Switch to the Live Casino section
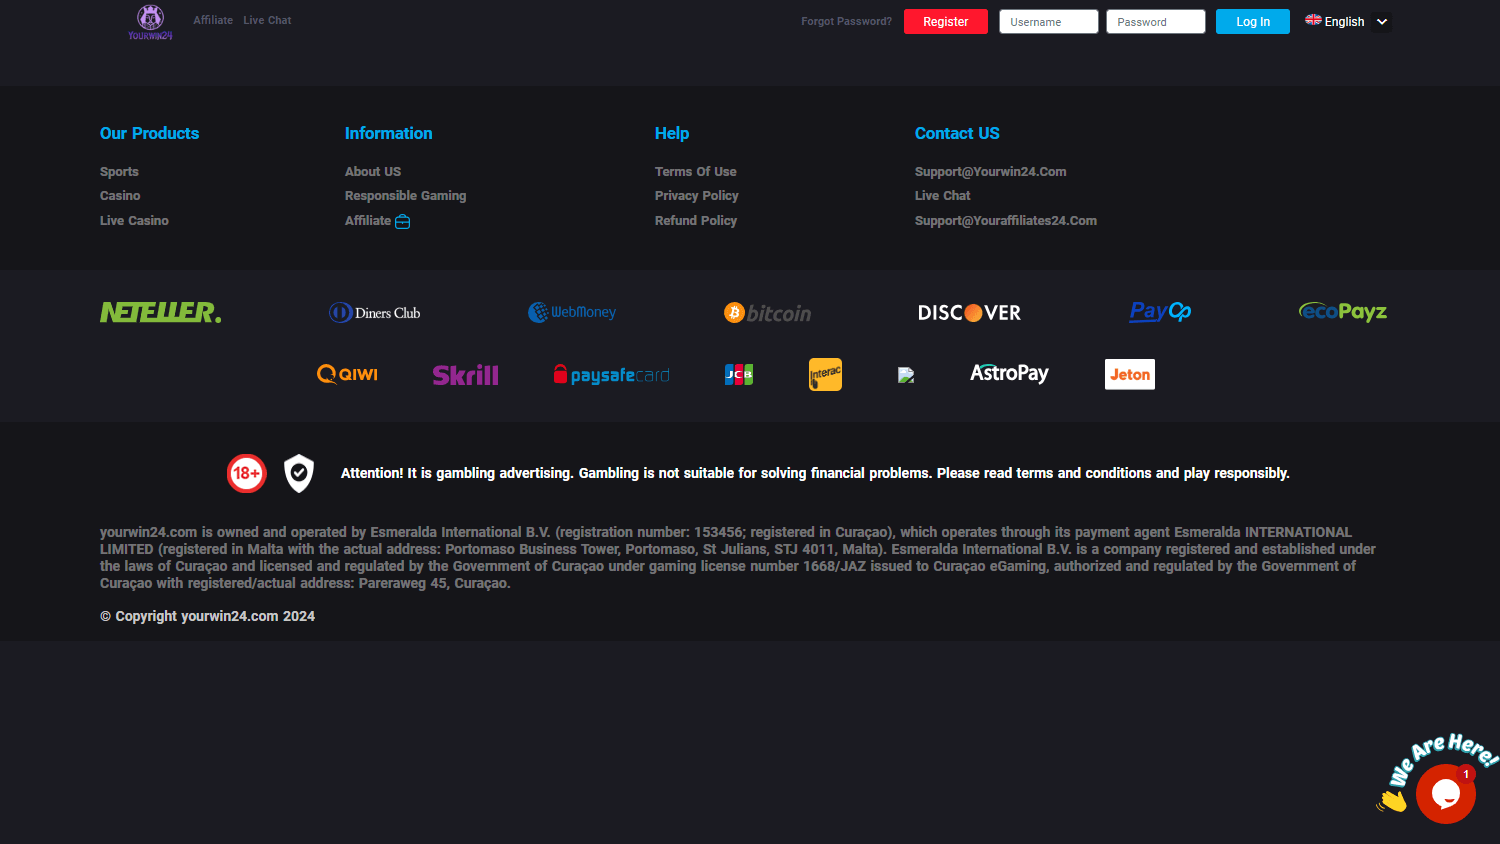This screenshot has height=844, width=1500. [134, 220]
